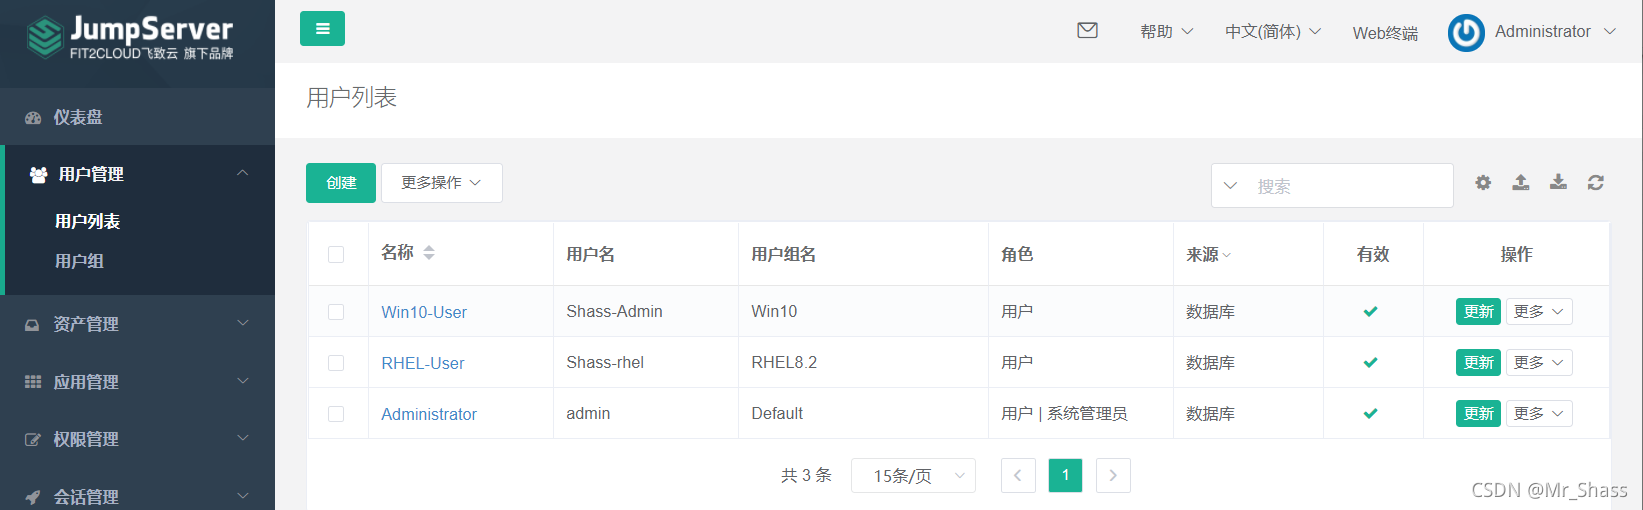Click the import upload icon
Screen dimensions: 1643x510
click(x=1521, y=182)
